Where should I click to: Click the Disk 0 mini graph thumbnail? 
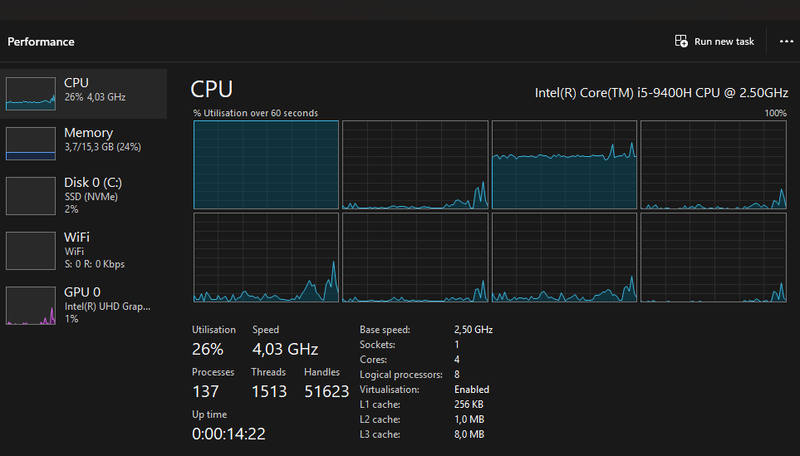(x=31, y=196)
